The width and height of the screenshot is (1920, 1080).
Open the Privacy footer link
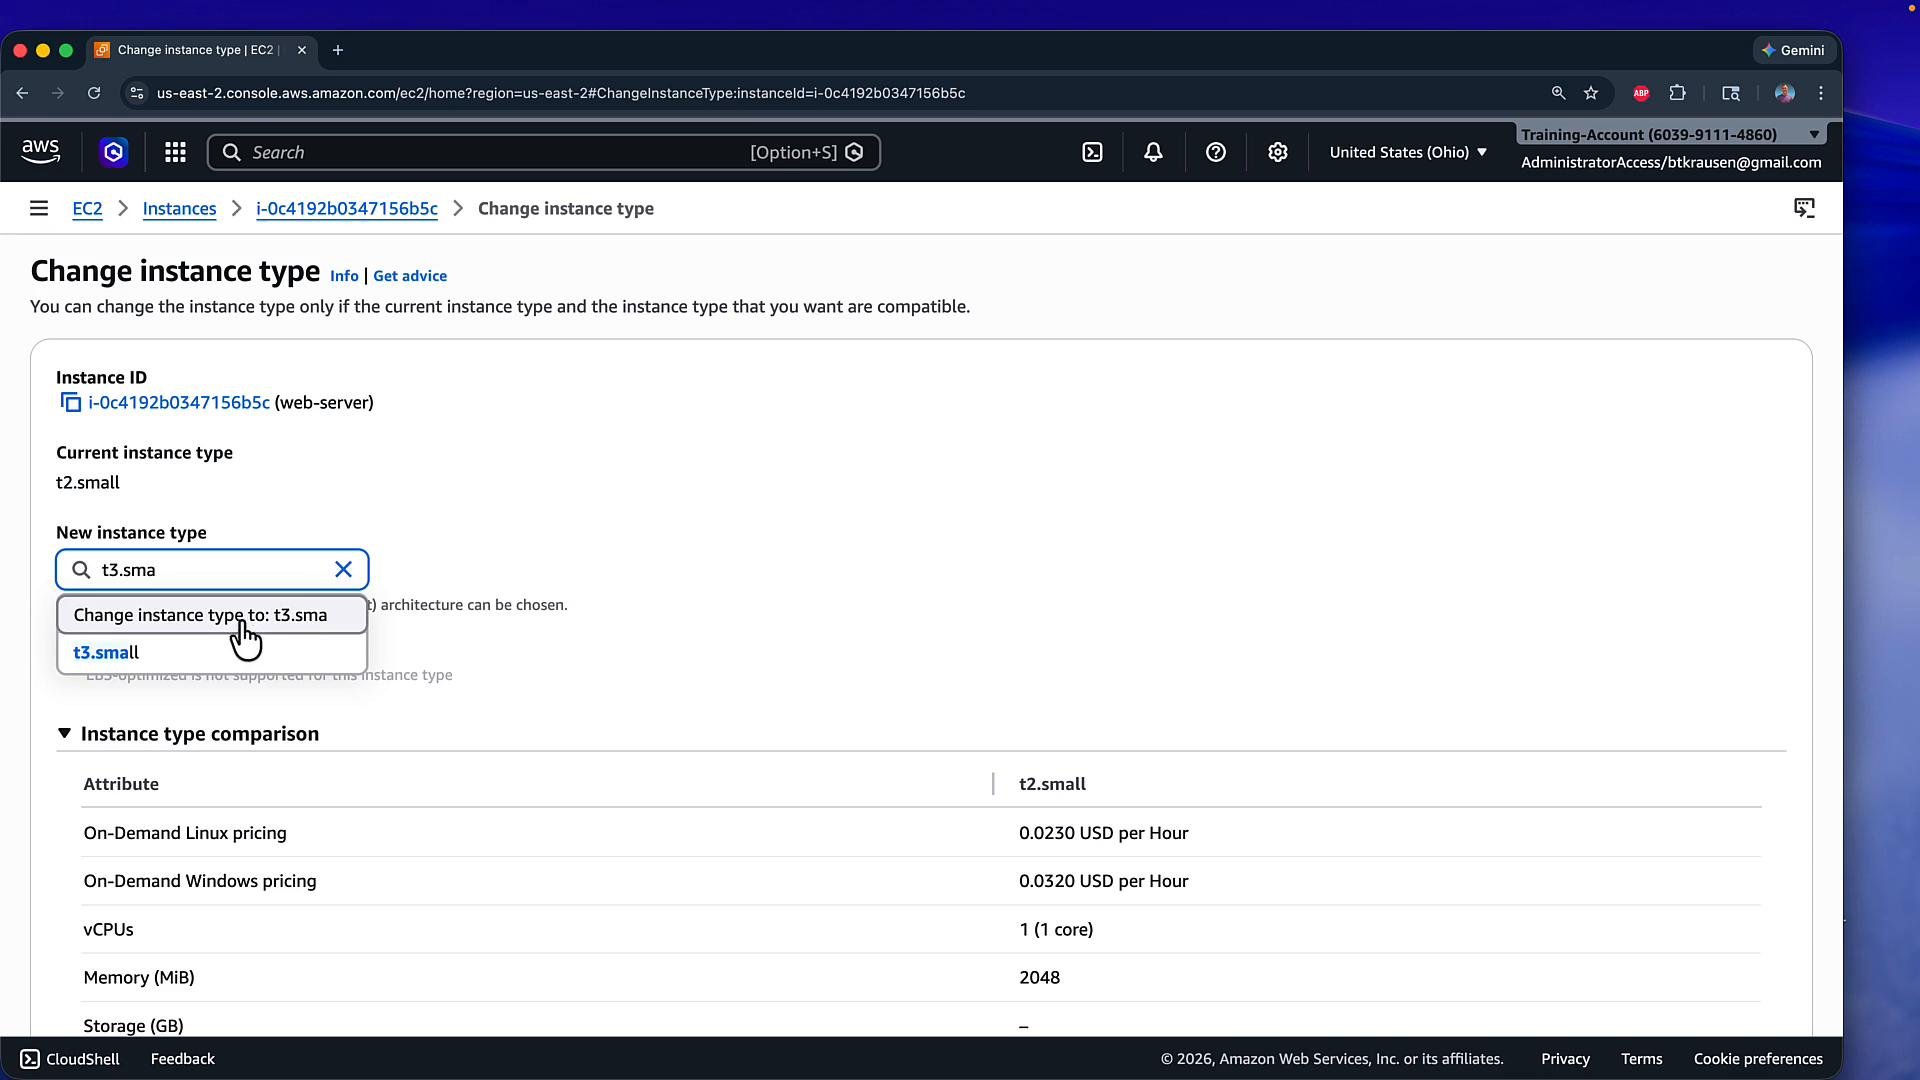click(x=1565, y=1059)
